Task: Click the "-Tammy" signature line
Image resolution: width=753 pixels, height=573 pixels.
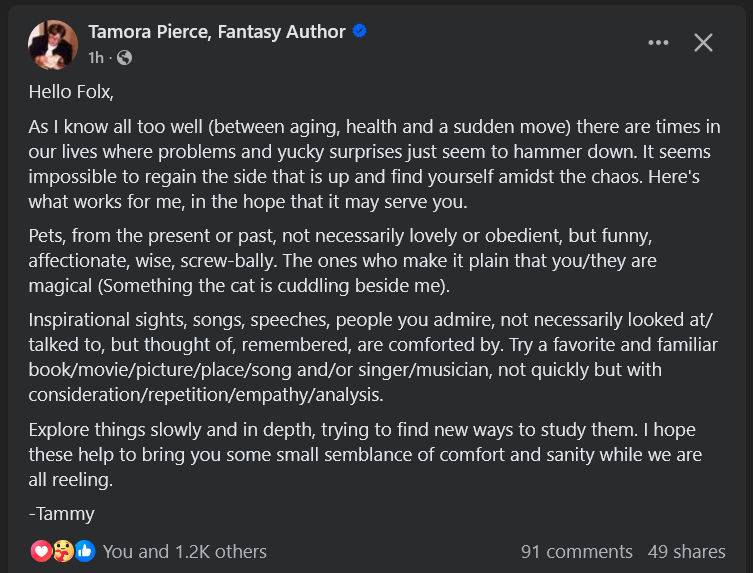Action: point(61,514)
